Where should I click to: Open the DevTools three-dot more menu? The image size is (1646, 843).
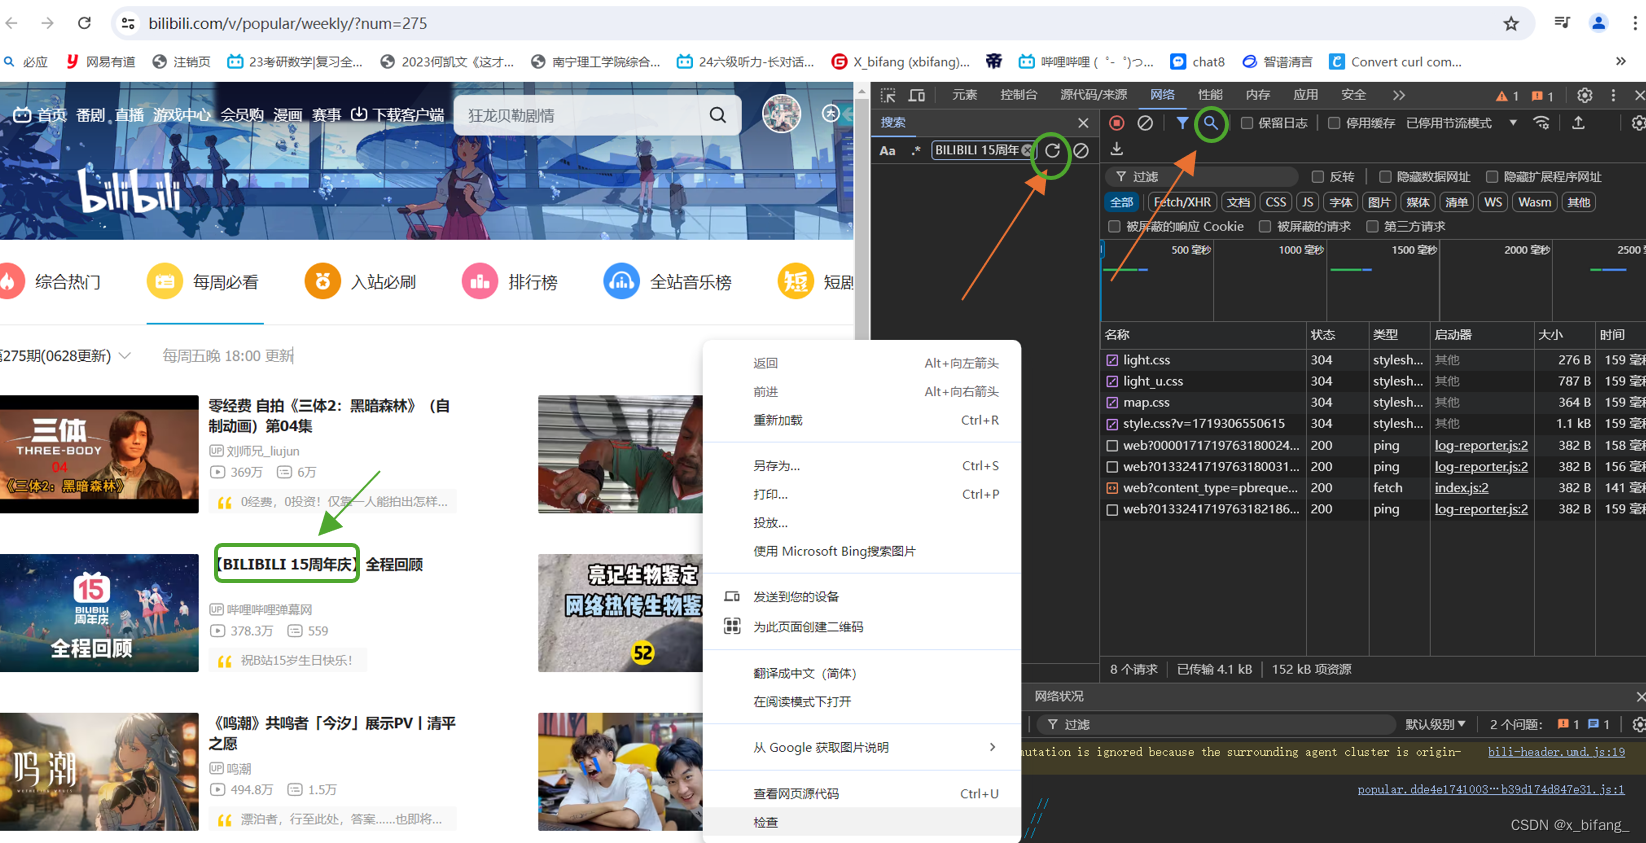(1613, 95)
